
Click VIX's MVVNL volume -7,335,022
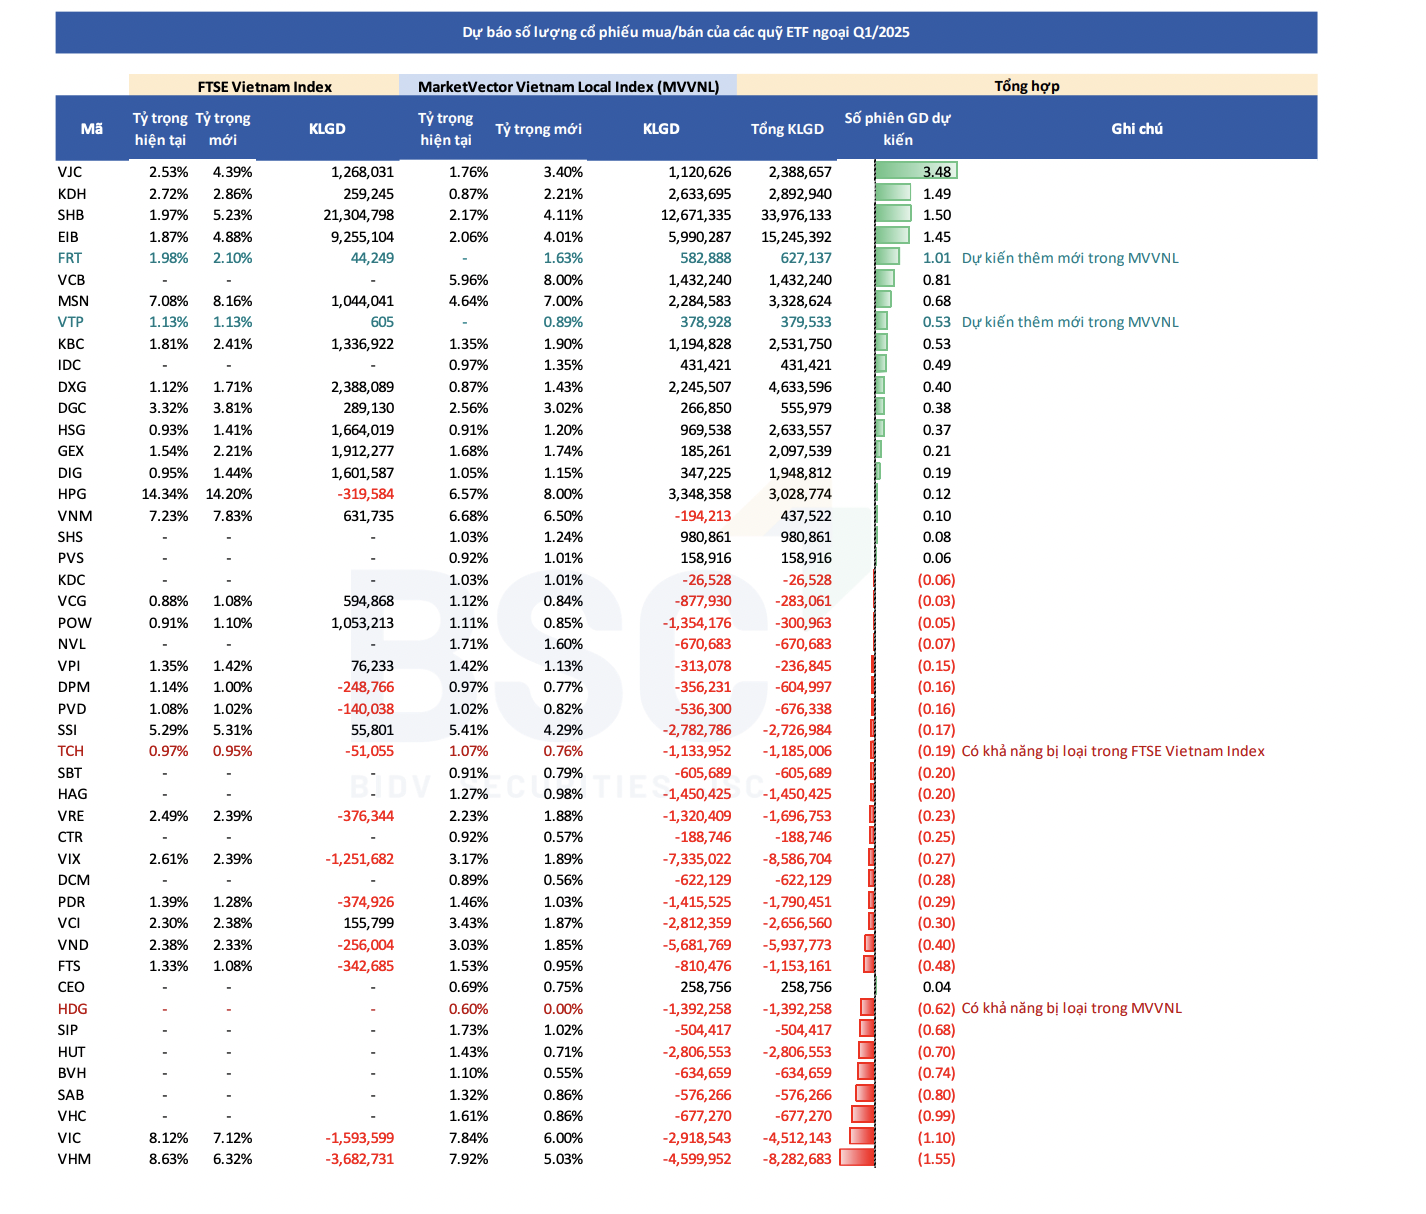pyautogui.click(x=697, y=859)
